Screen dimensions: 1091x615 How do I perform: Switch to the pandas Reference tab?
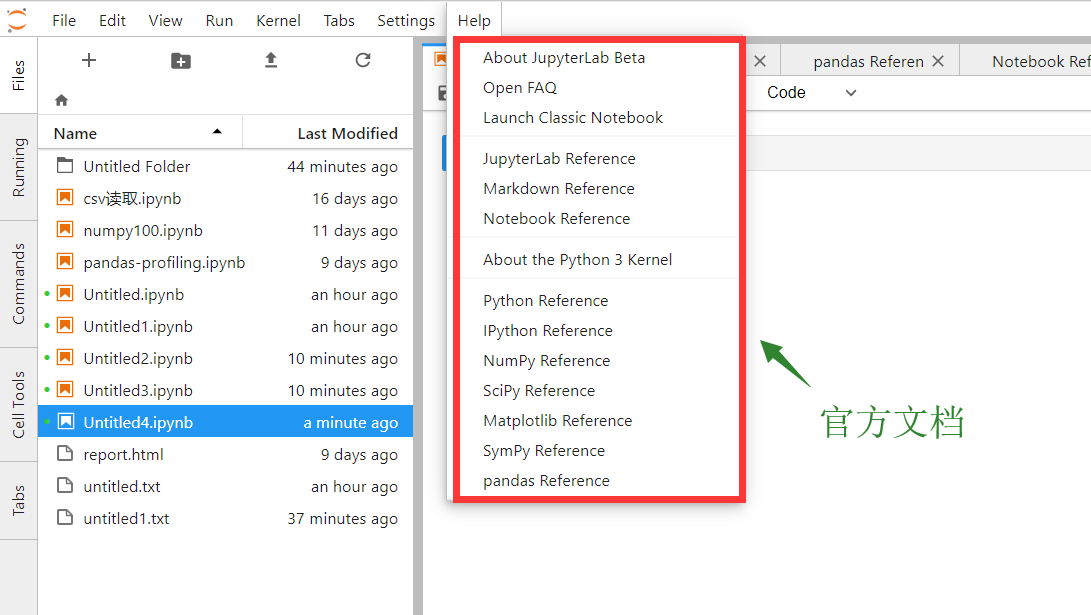[869, 61]
